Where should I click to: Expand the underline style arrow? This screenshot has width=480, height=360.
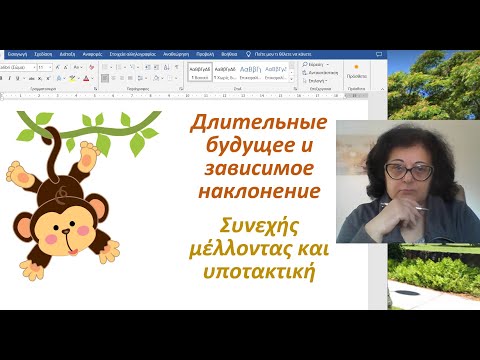point(24,78)
